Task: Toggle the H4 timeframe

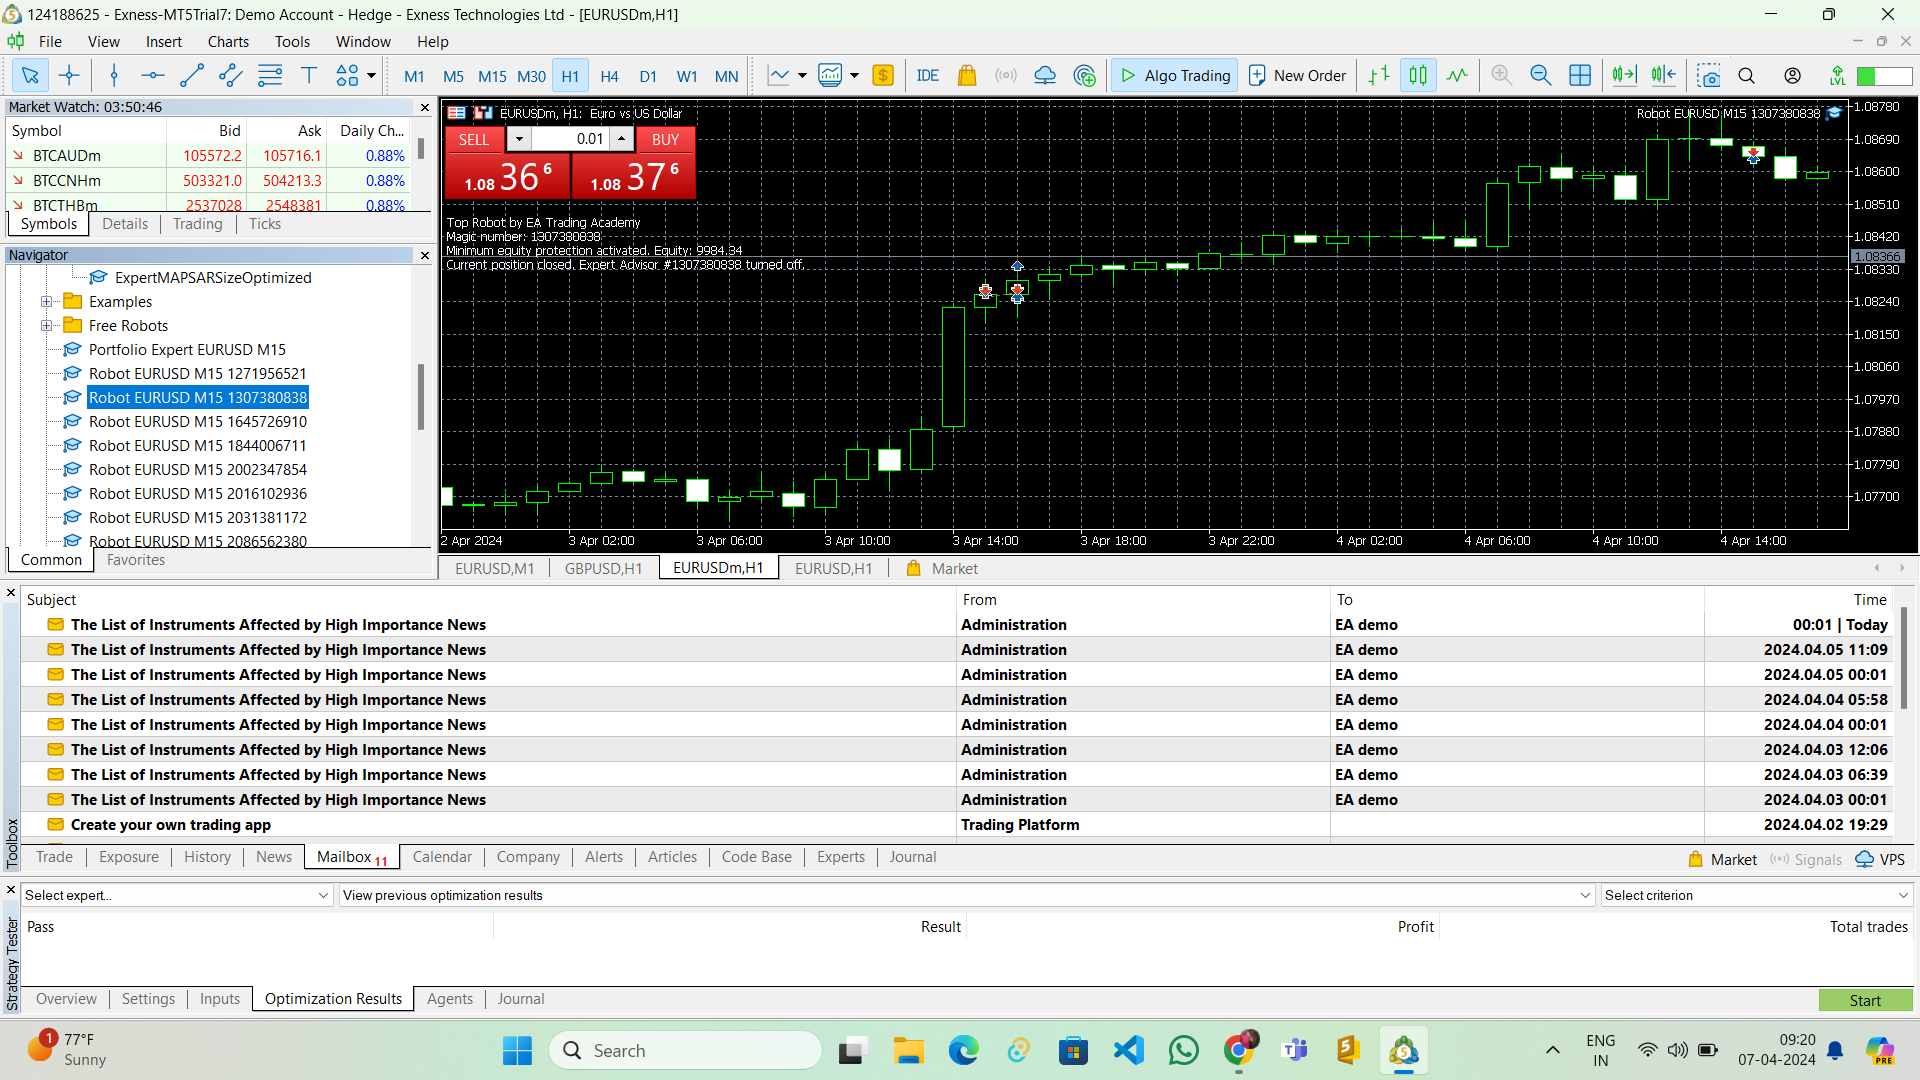Action: 609,76
